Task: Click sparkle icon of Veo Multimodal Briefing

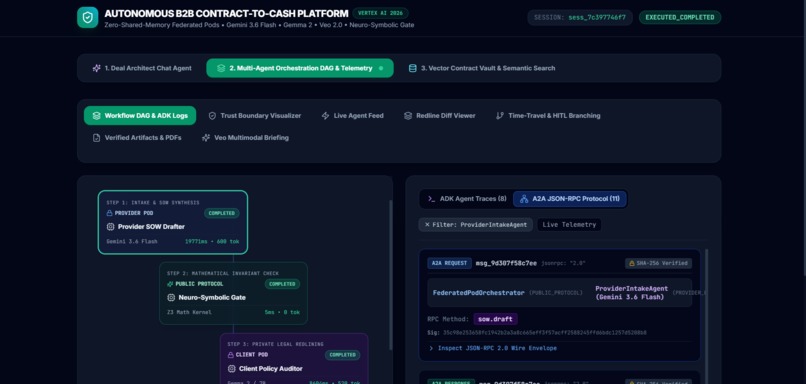Action: point(206,138)
